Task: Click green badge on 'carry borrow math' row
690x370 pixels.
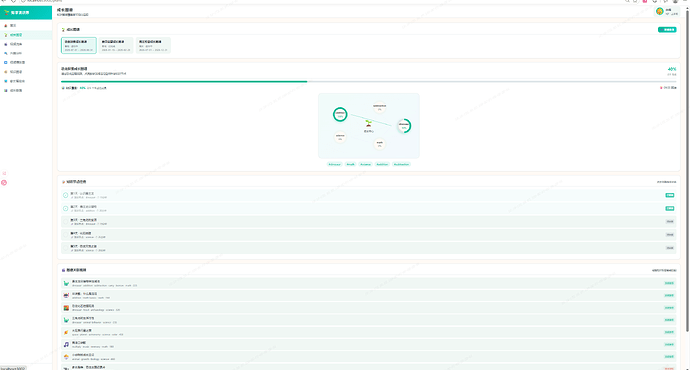Action: (669, 283)
